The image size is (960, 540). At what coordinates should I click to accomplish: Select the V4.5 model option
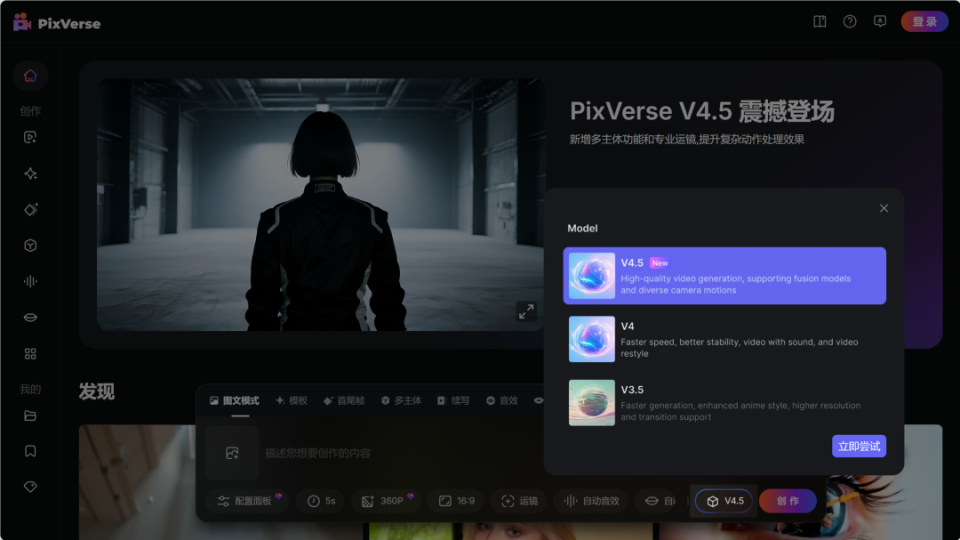tap(724, 276)
